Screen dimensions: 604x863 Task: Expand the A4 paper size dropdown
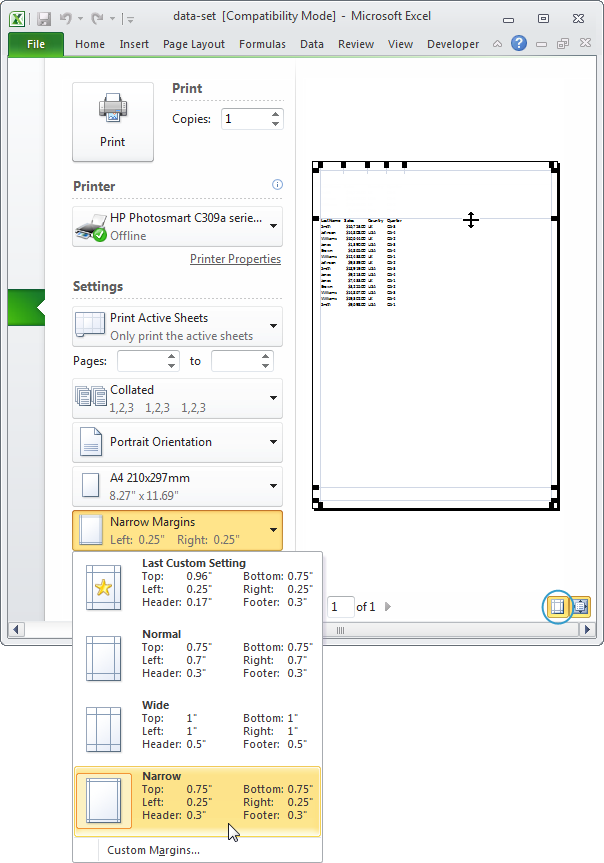point(178,486)
